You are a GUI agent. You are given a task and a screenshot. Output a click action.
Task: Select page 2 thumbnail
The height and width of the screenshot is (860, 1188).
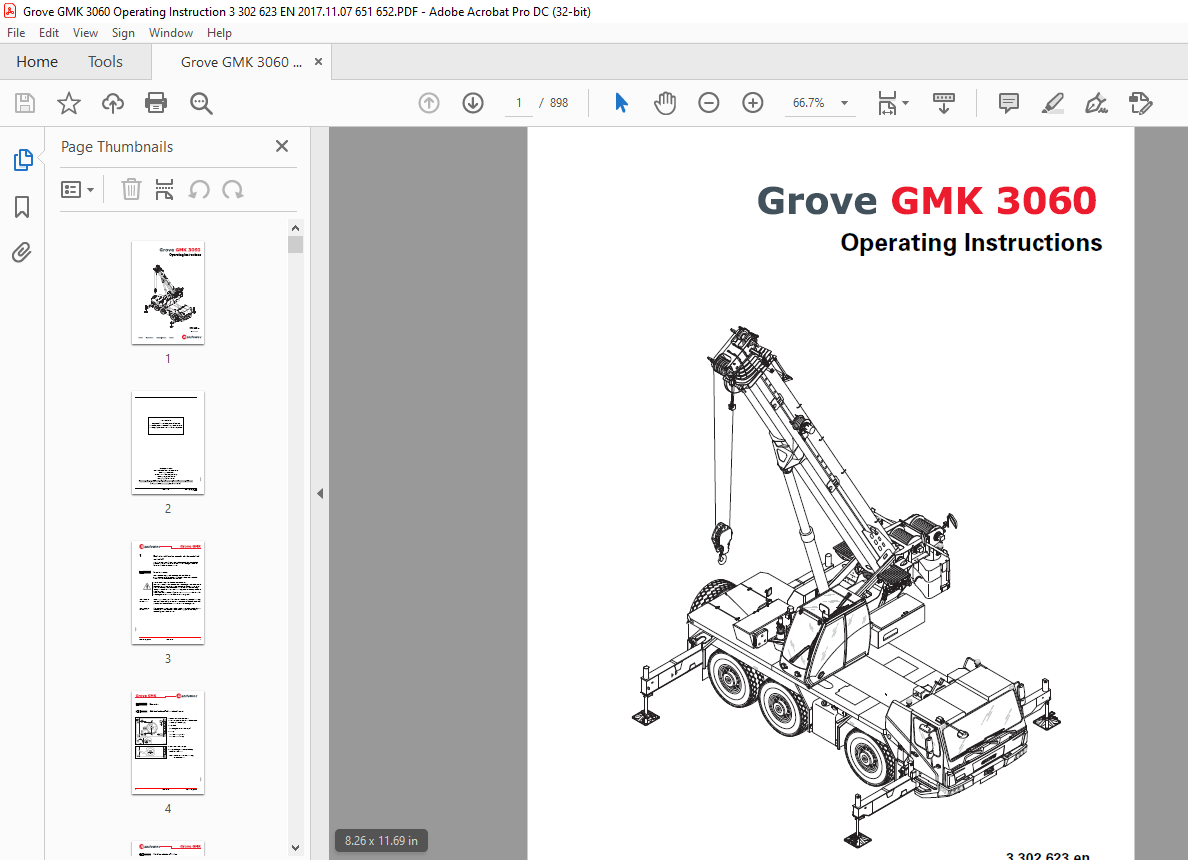tap(167, 443)
